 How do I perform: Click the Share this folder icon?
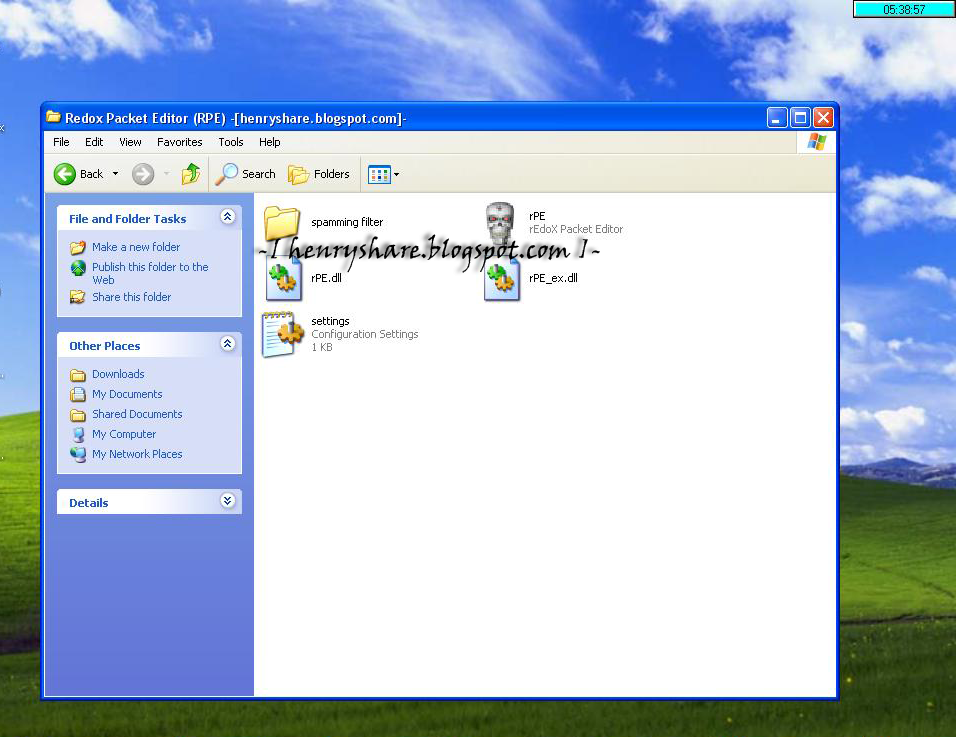pos(77,297)
